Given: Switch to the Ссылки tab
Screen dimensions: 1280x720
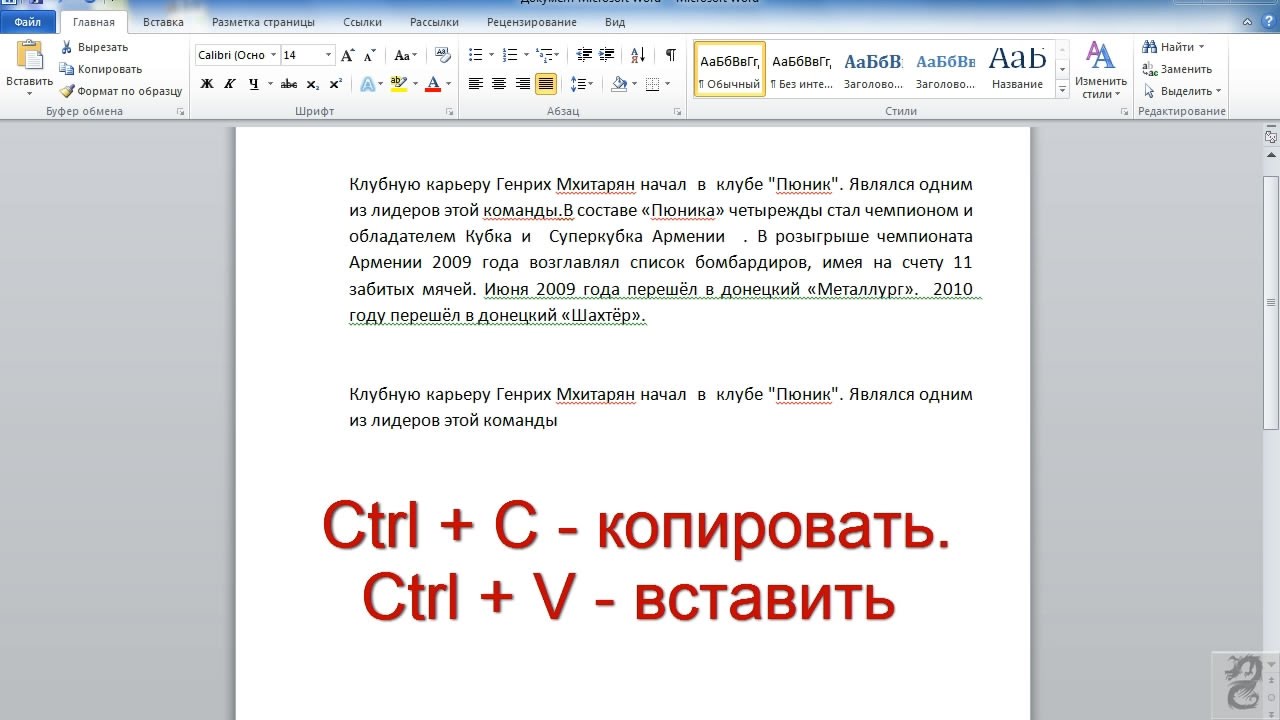Looking at the screenshot, I should [362, 21].
